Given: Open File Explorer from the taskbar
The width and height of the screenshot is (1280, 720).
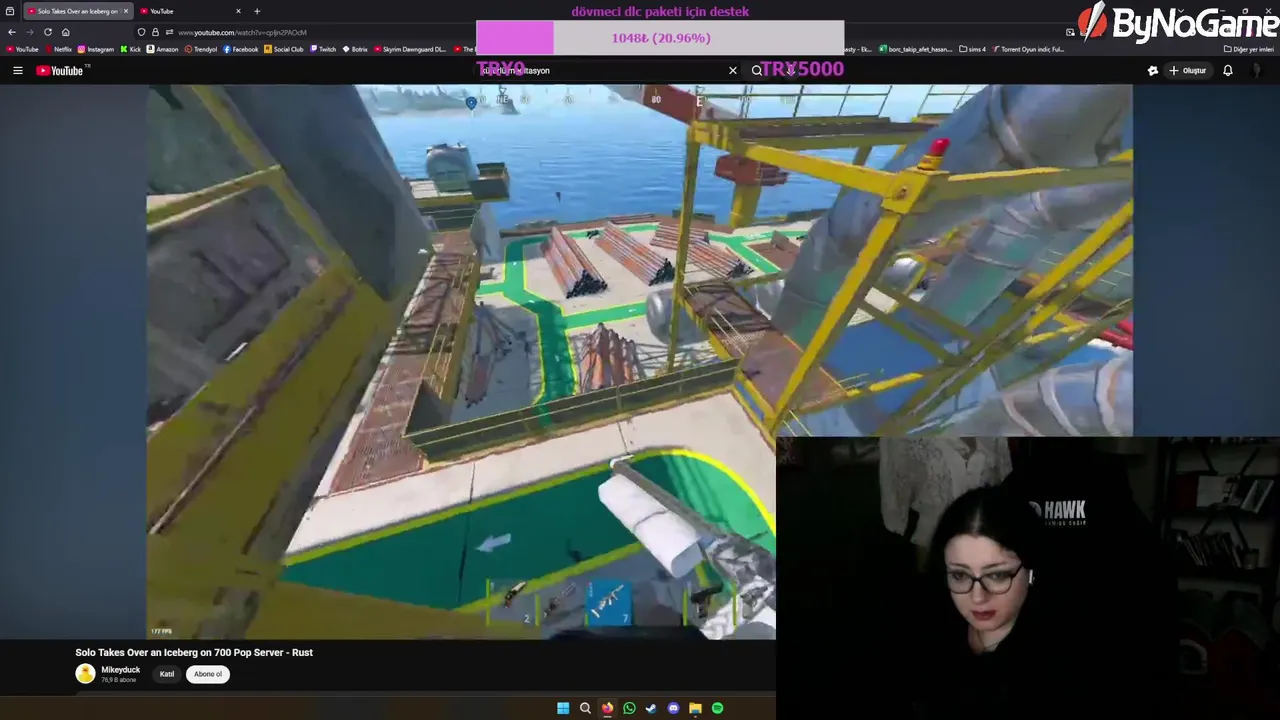Looking at the screenshot, I should (695, 708).
